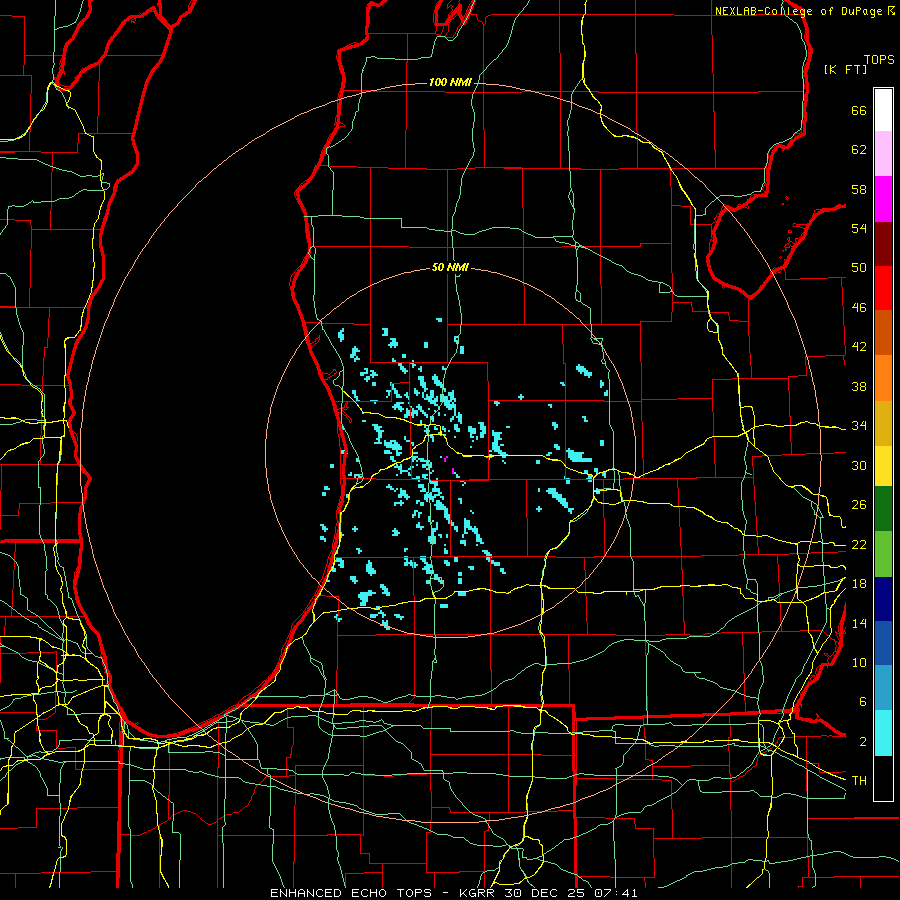Pick legend value 26
The width and height of the screenshot is (900, 900).
859,505
